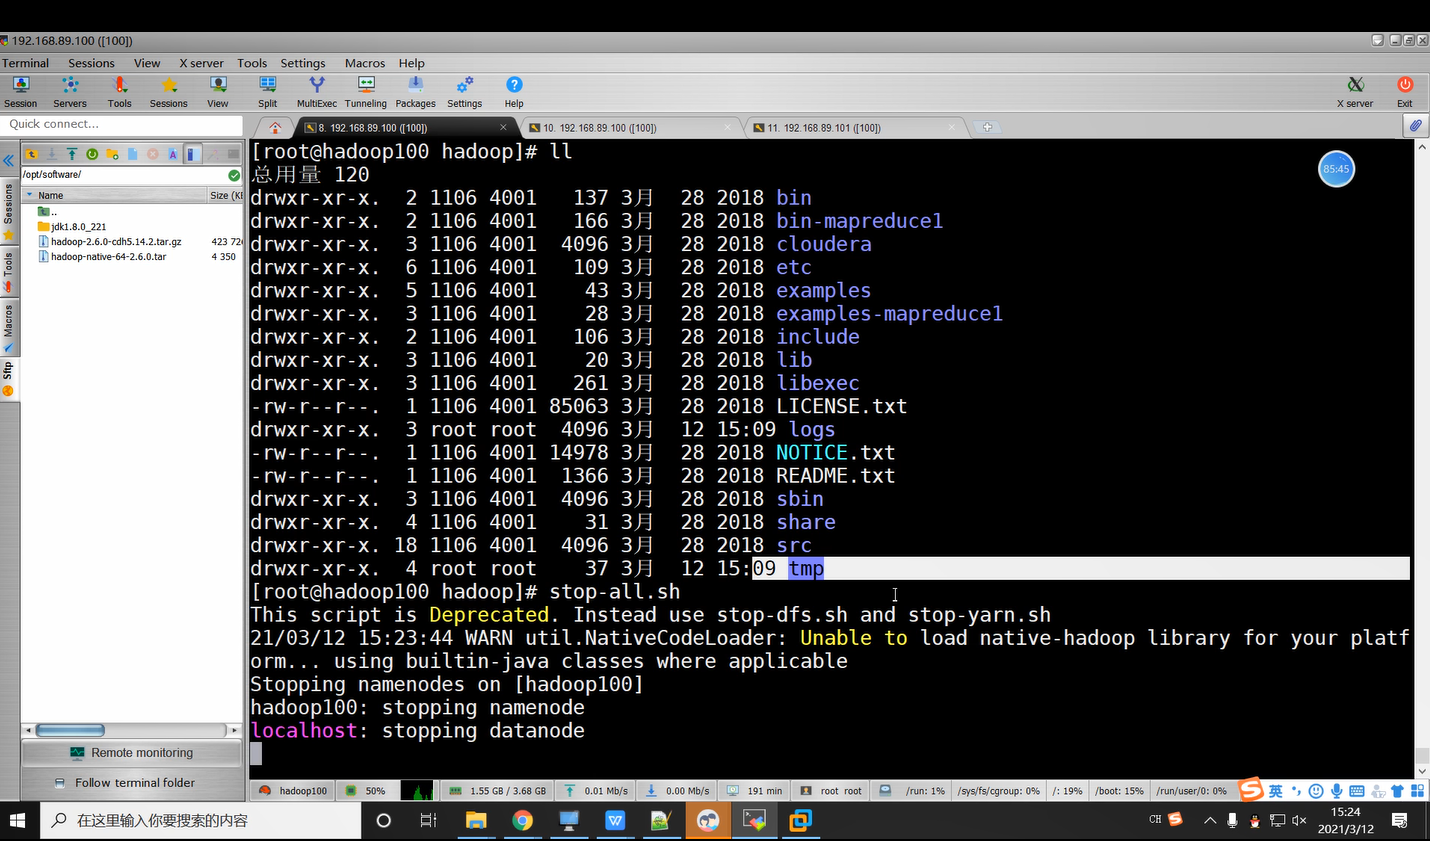Click the Size (KB) column header
This screenshot has height=841, width=1430.
point(225,195)
